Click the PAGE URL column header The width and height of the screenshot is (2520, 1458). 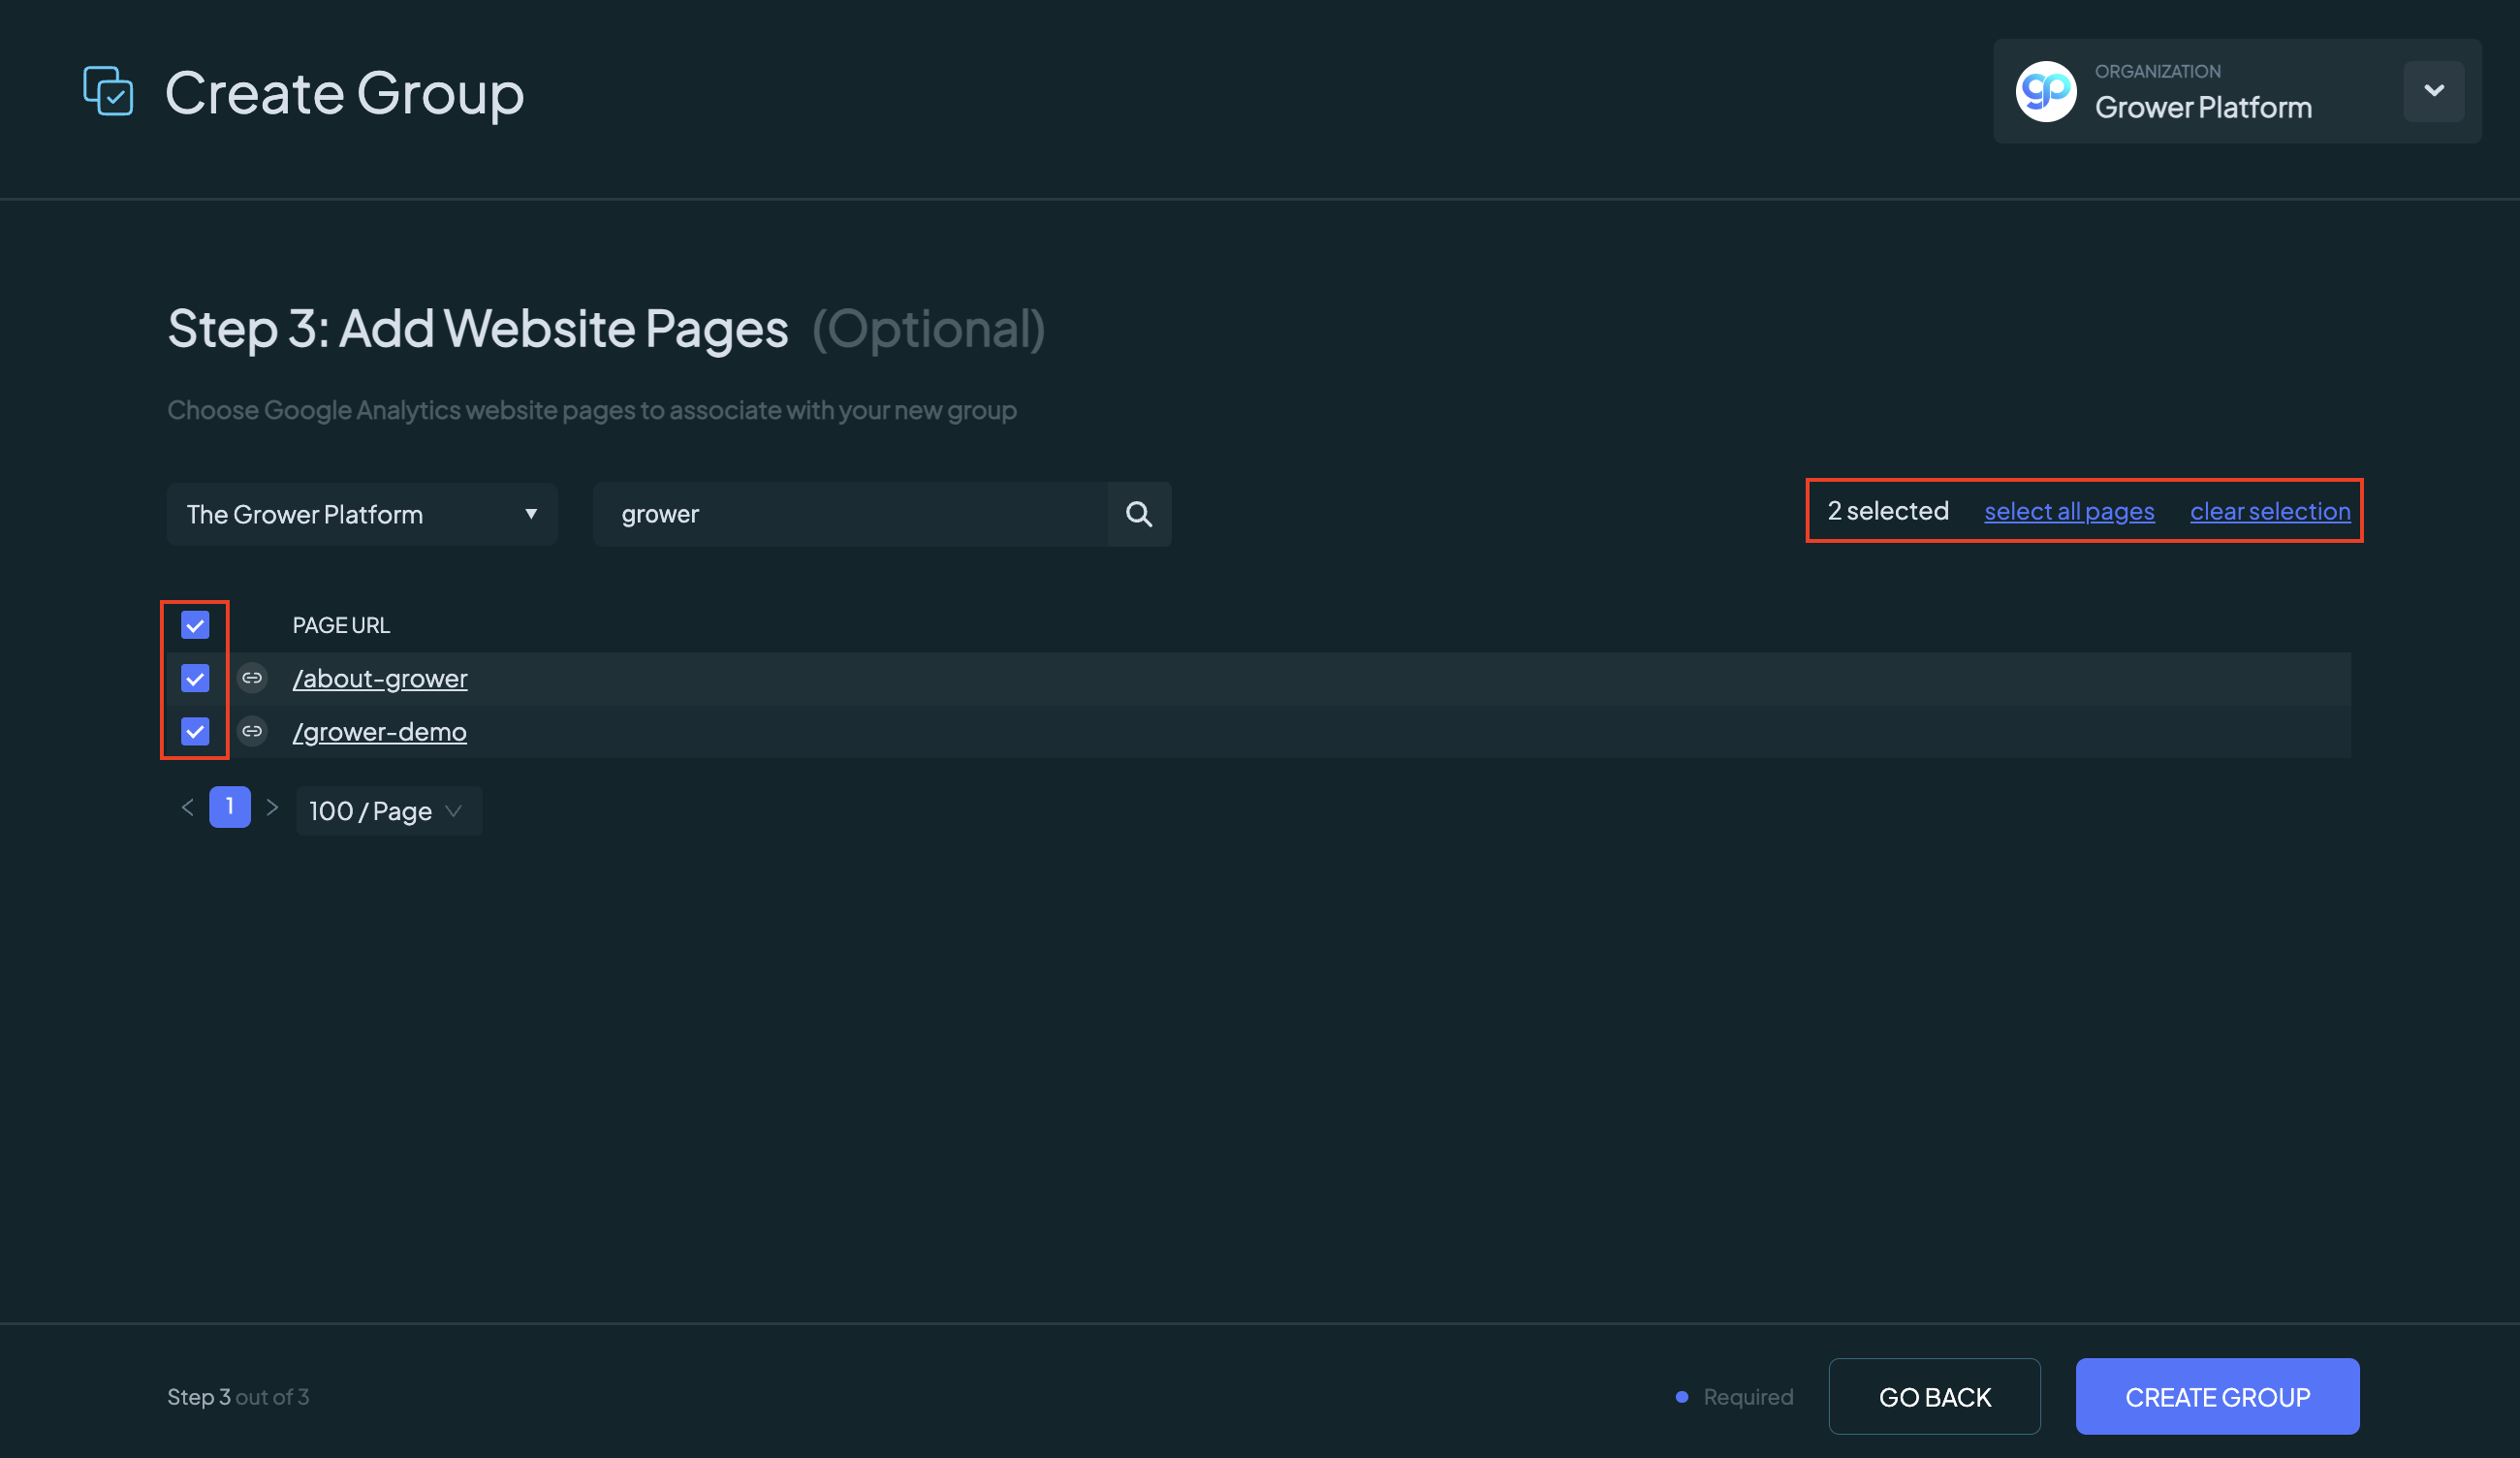tap(341, 625)
